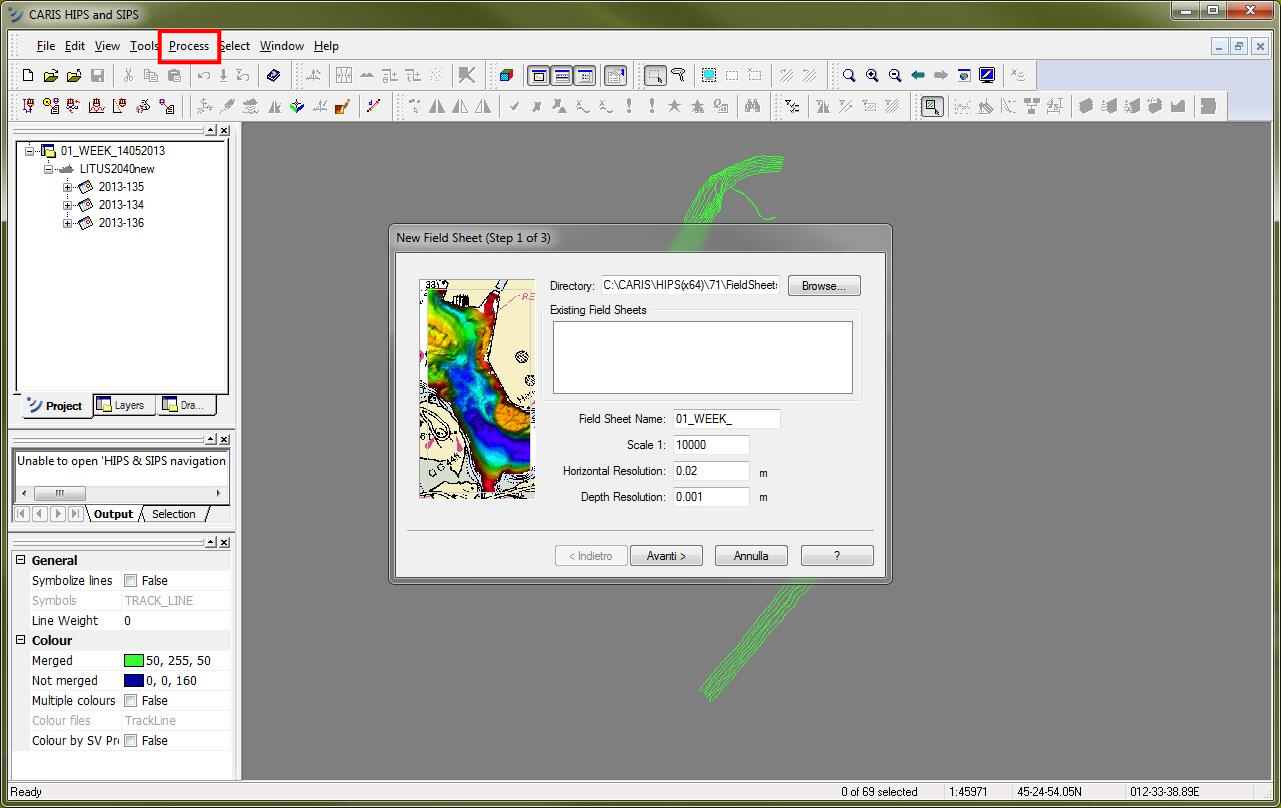Image resolution: width=1281 pixels, height=808 pixels.
Task: Click the New blank page icon
Action: (28, 75)
